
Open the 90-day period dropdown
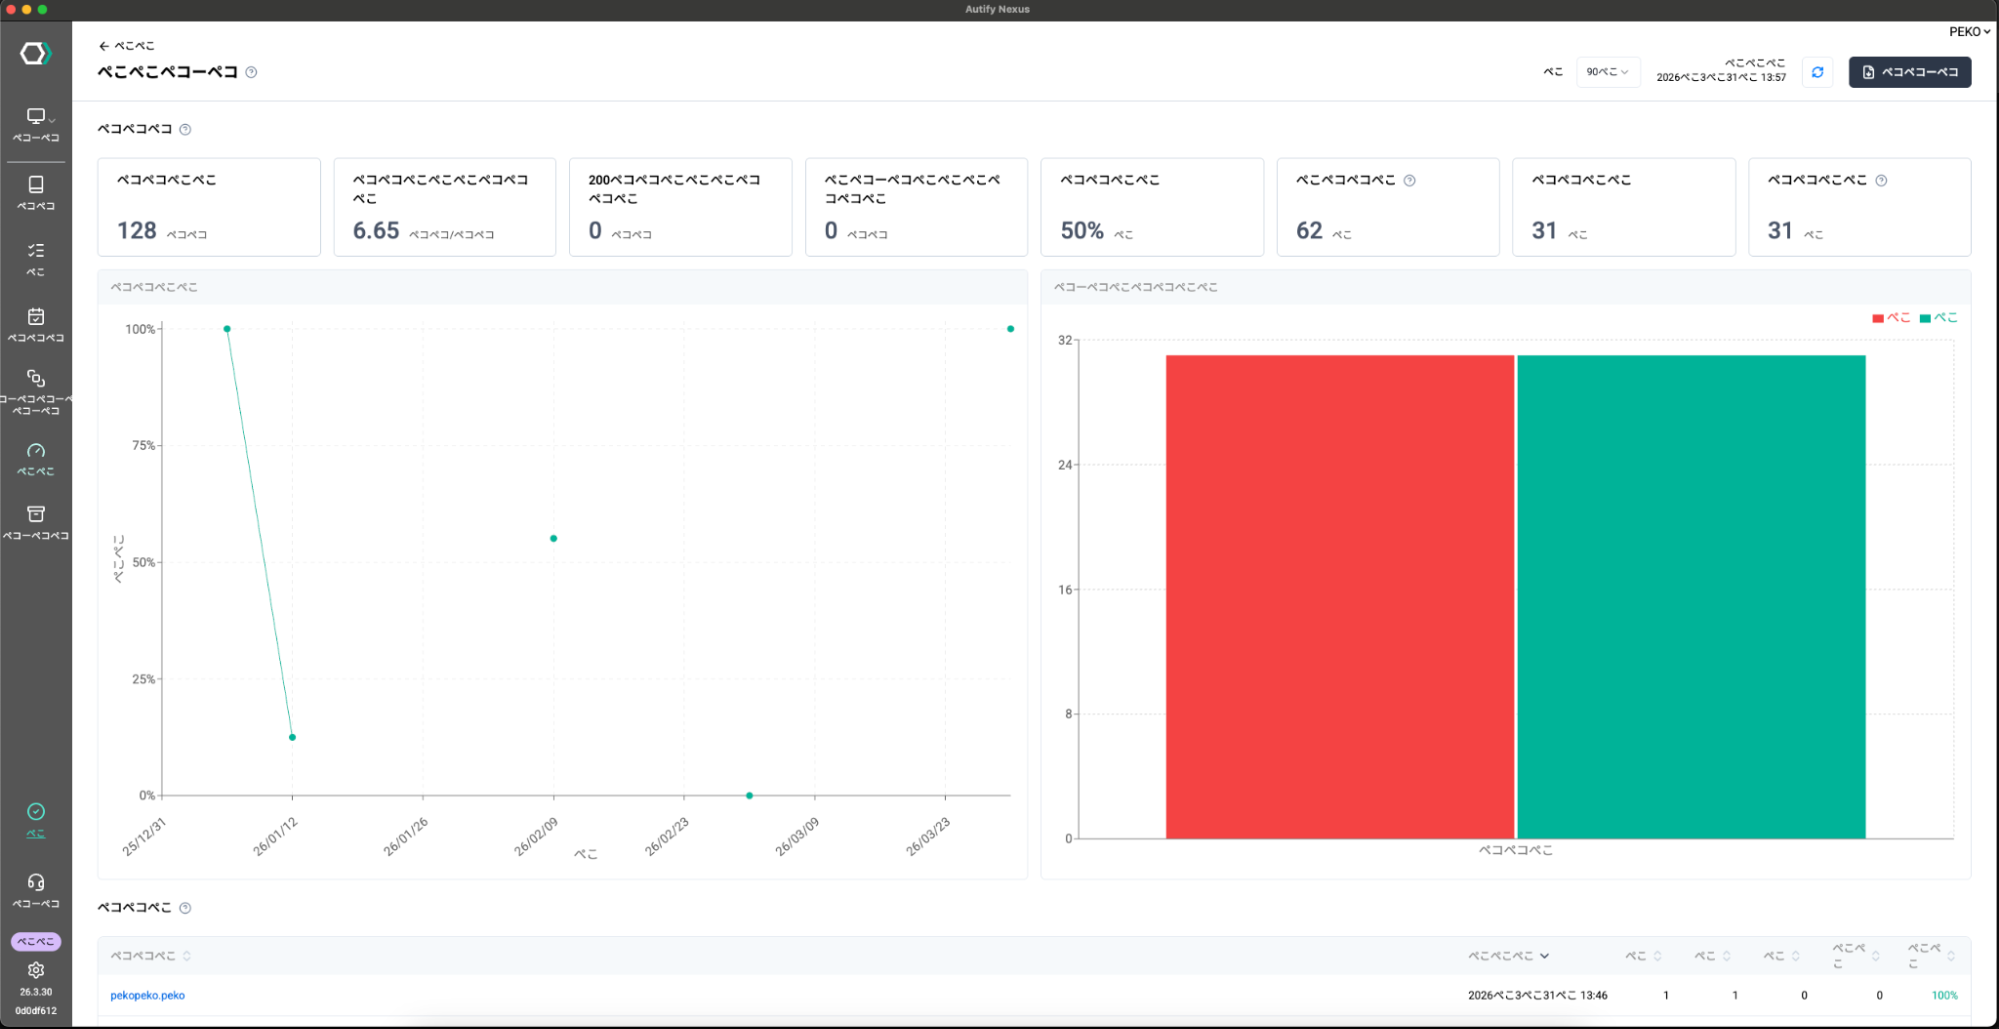(1607, 72)
